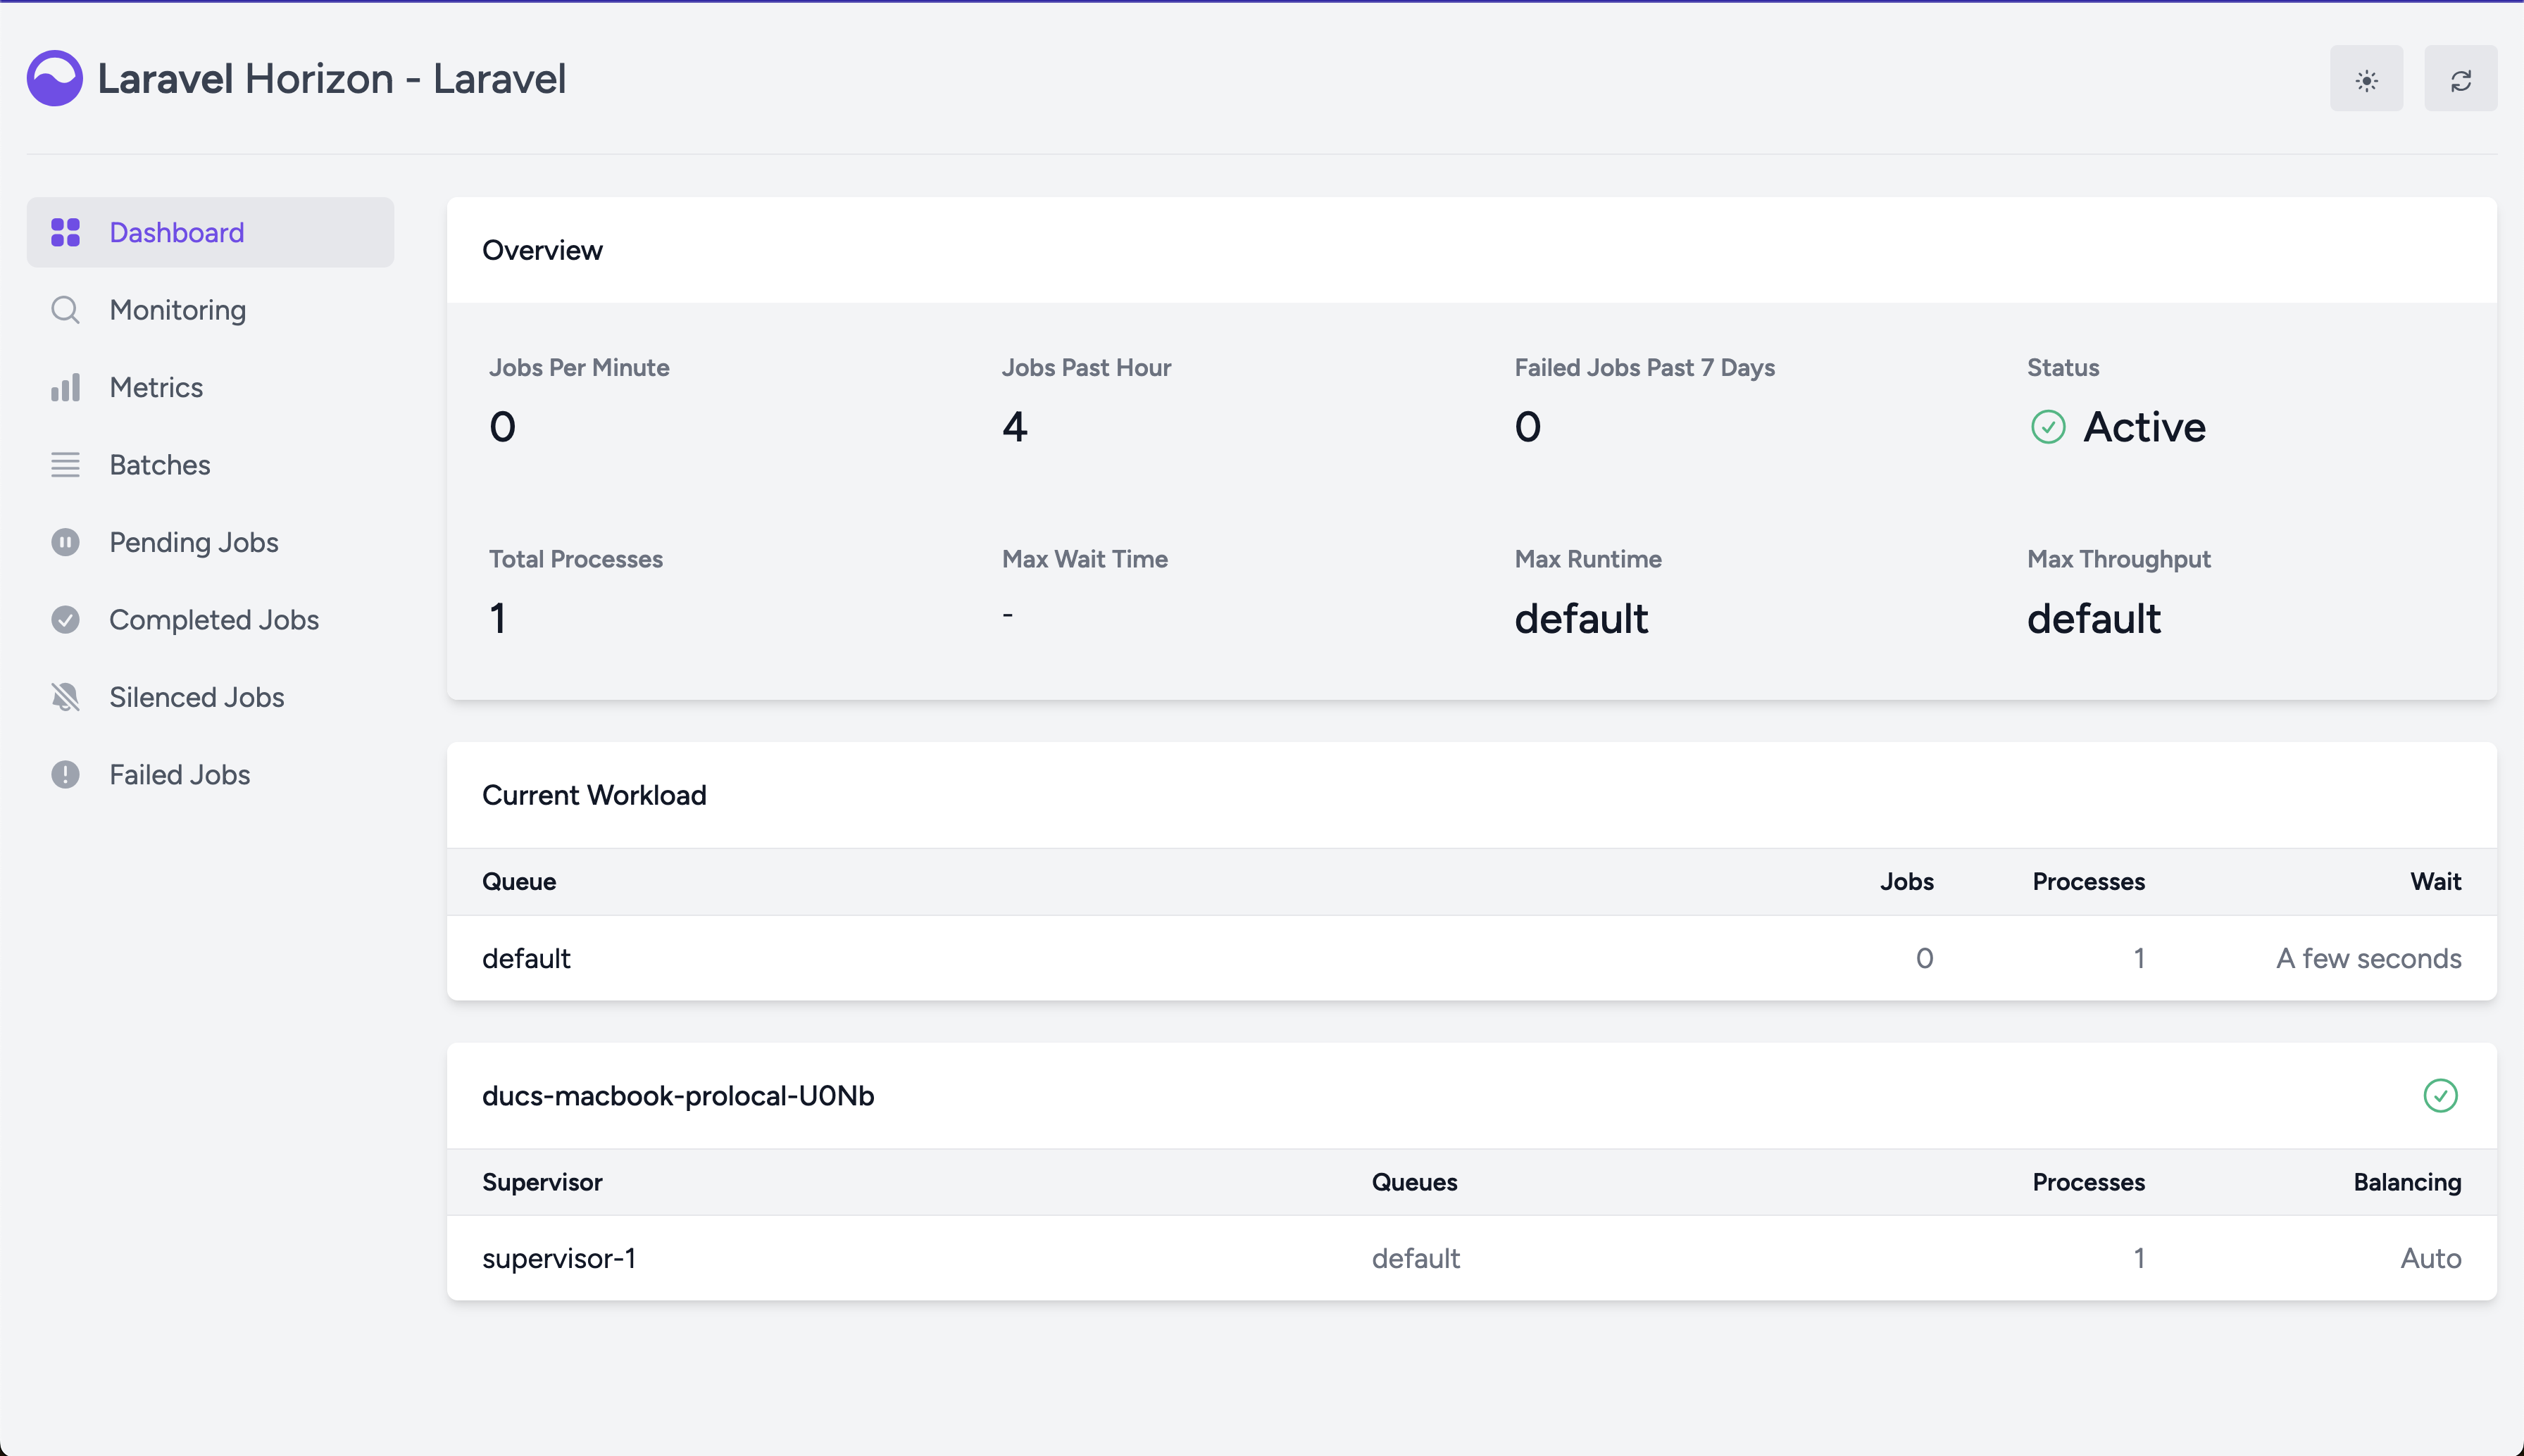This screenshot has height=1456, width=2524.
Task: Click the 'Auto' balancing value
Action: tap(2431, 1258)
